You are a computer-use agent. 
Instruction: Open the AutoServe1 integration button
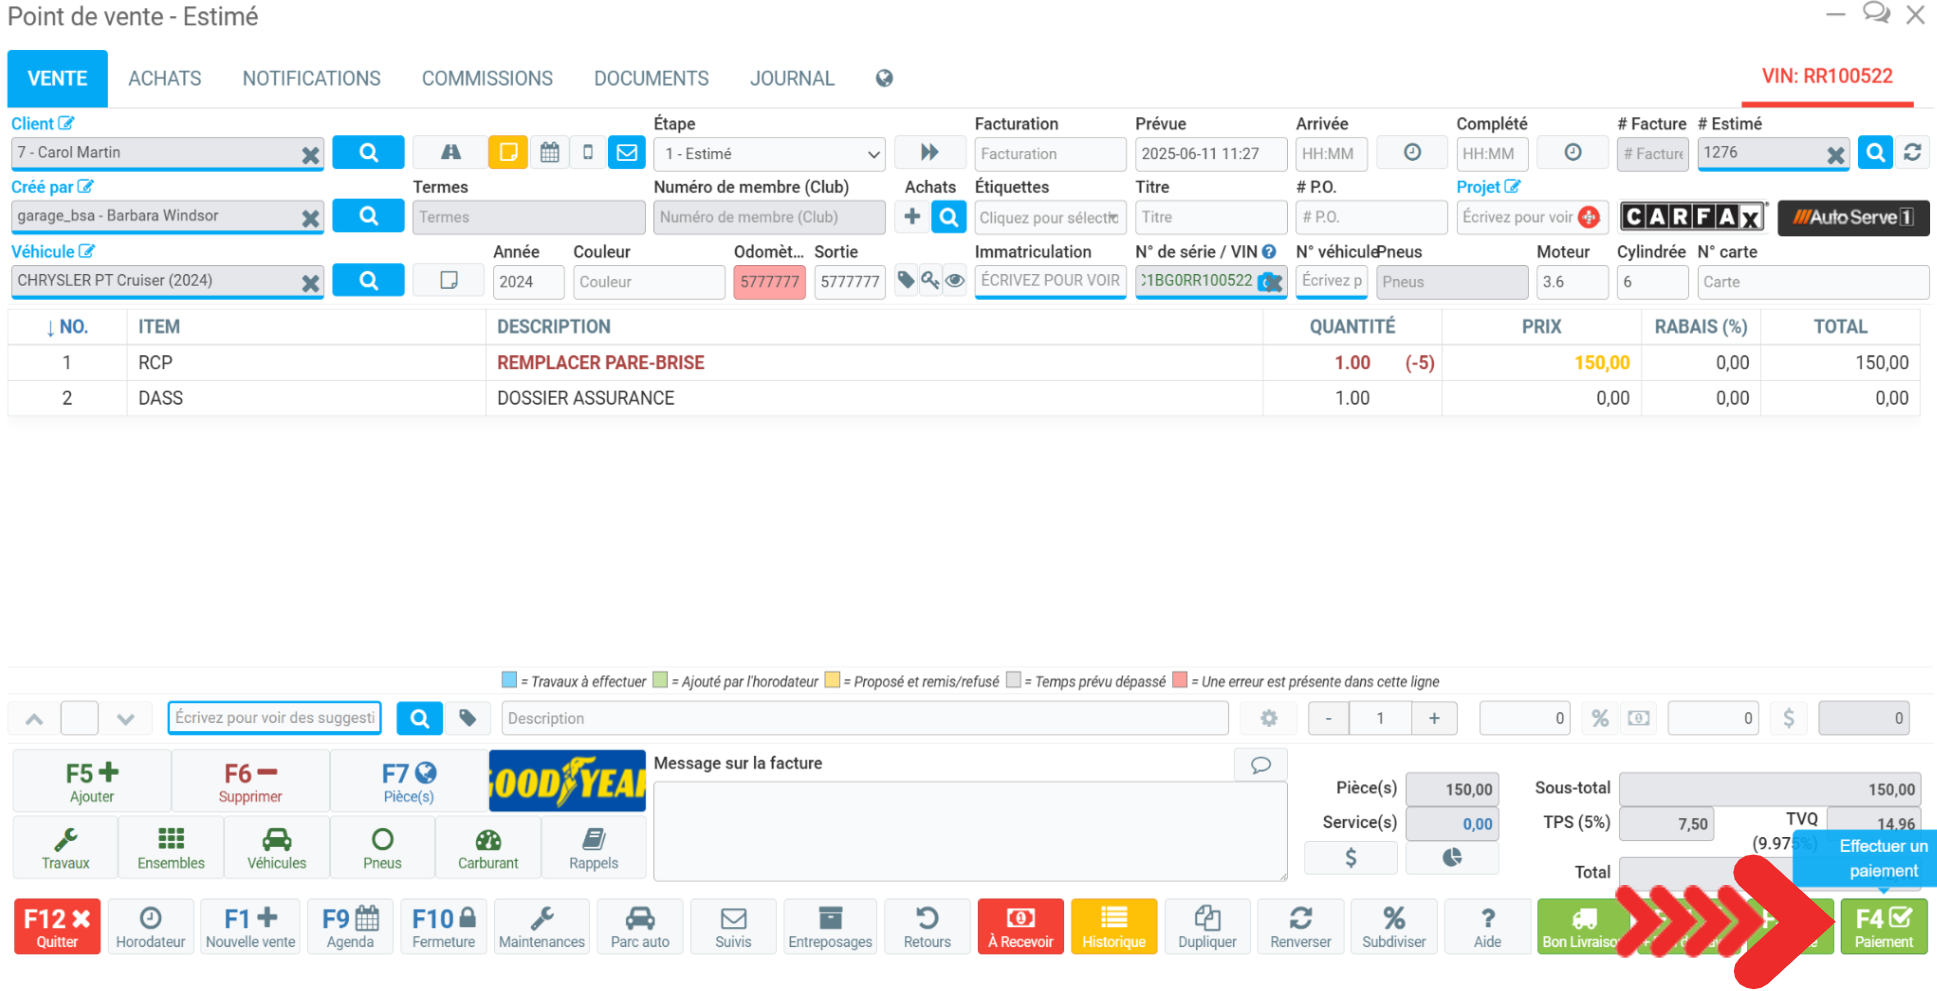1853,217
